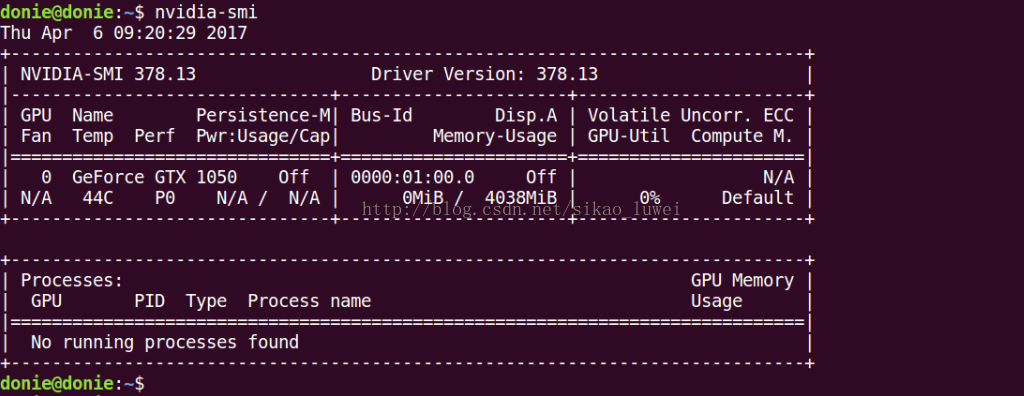
Task: Click the 0% GPU-Util value
Action: [649, 198]
